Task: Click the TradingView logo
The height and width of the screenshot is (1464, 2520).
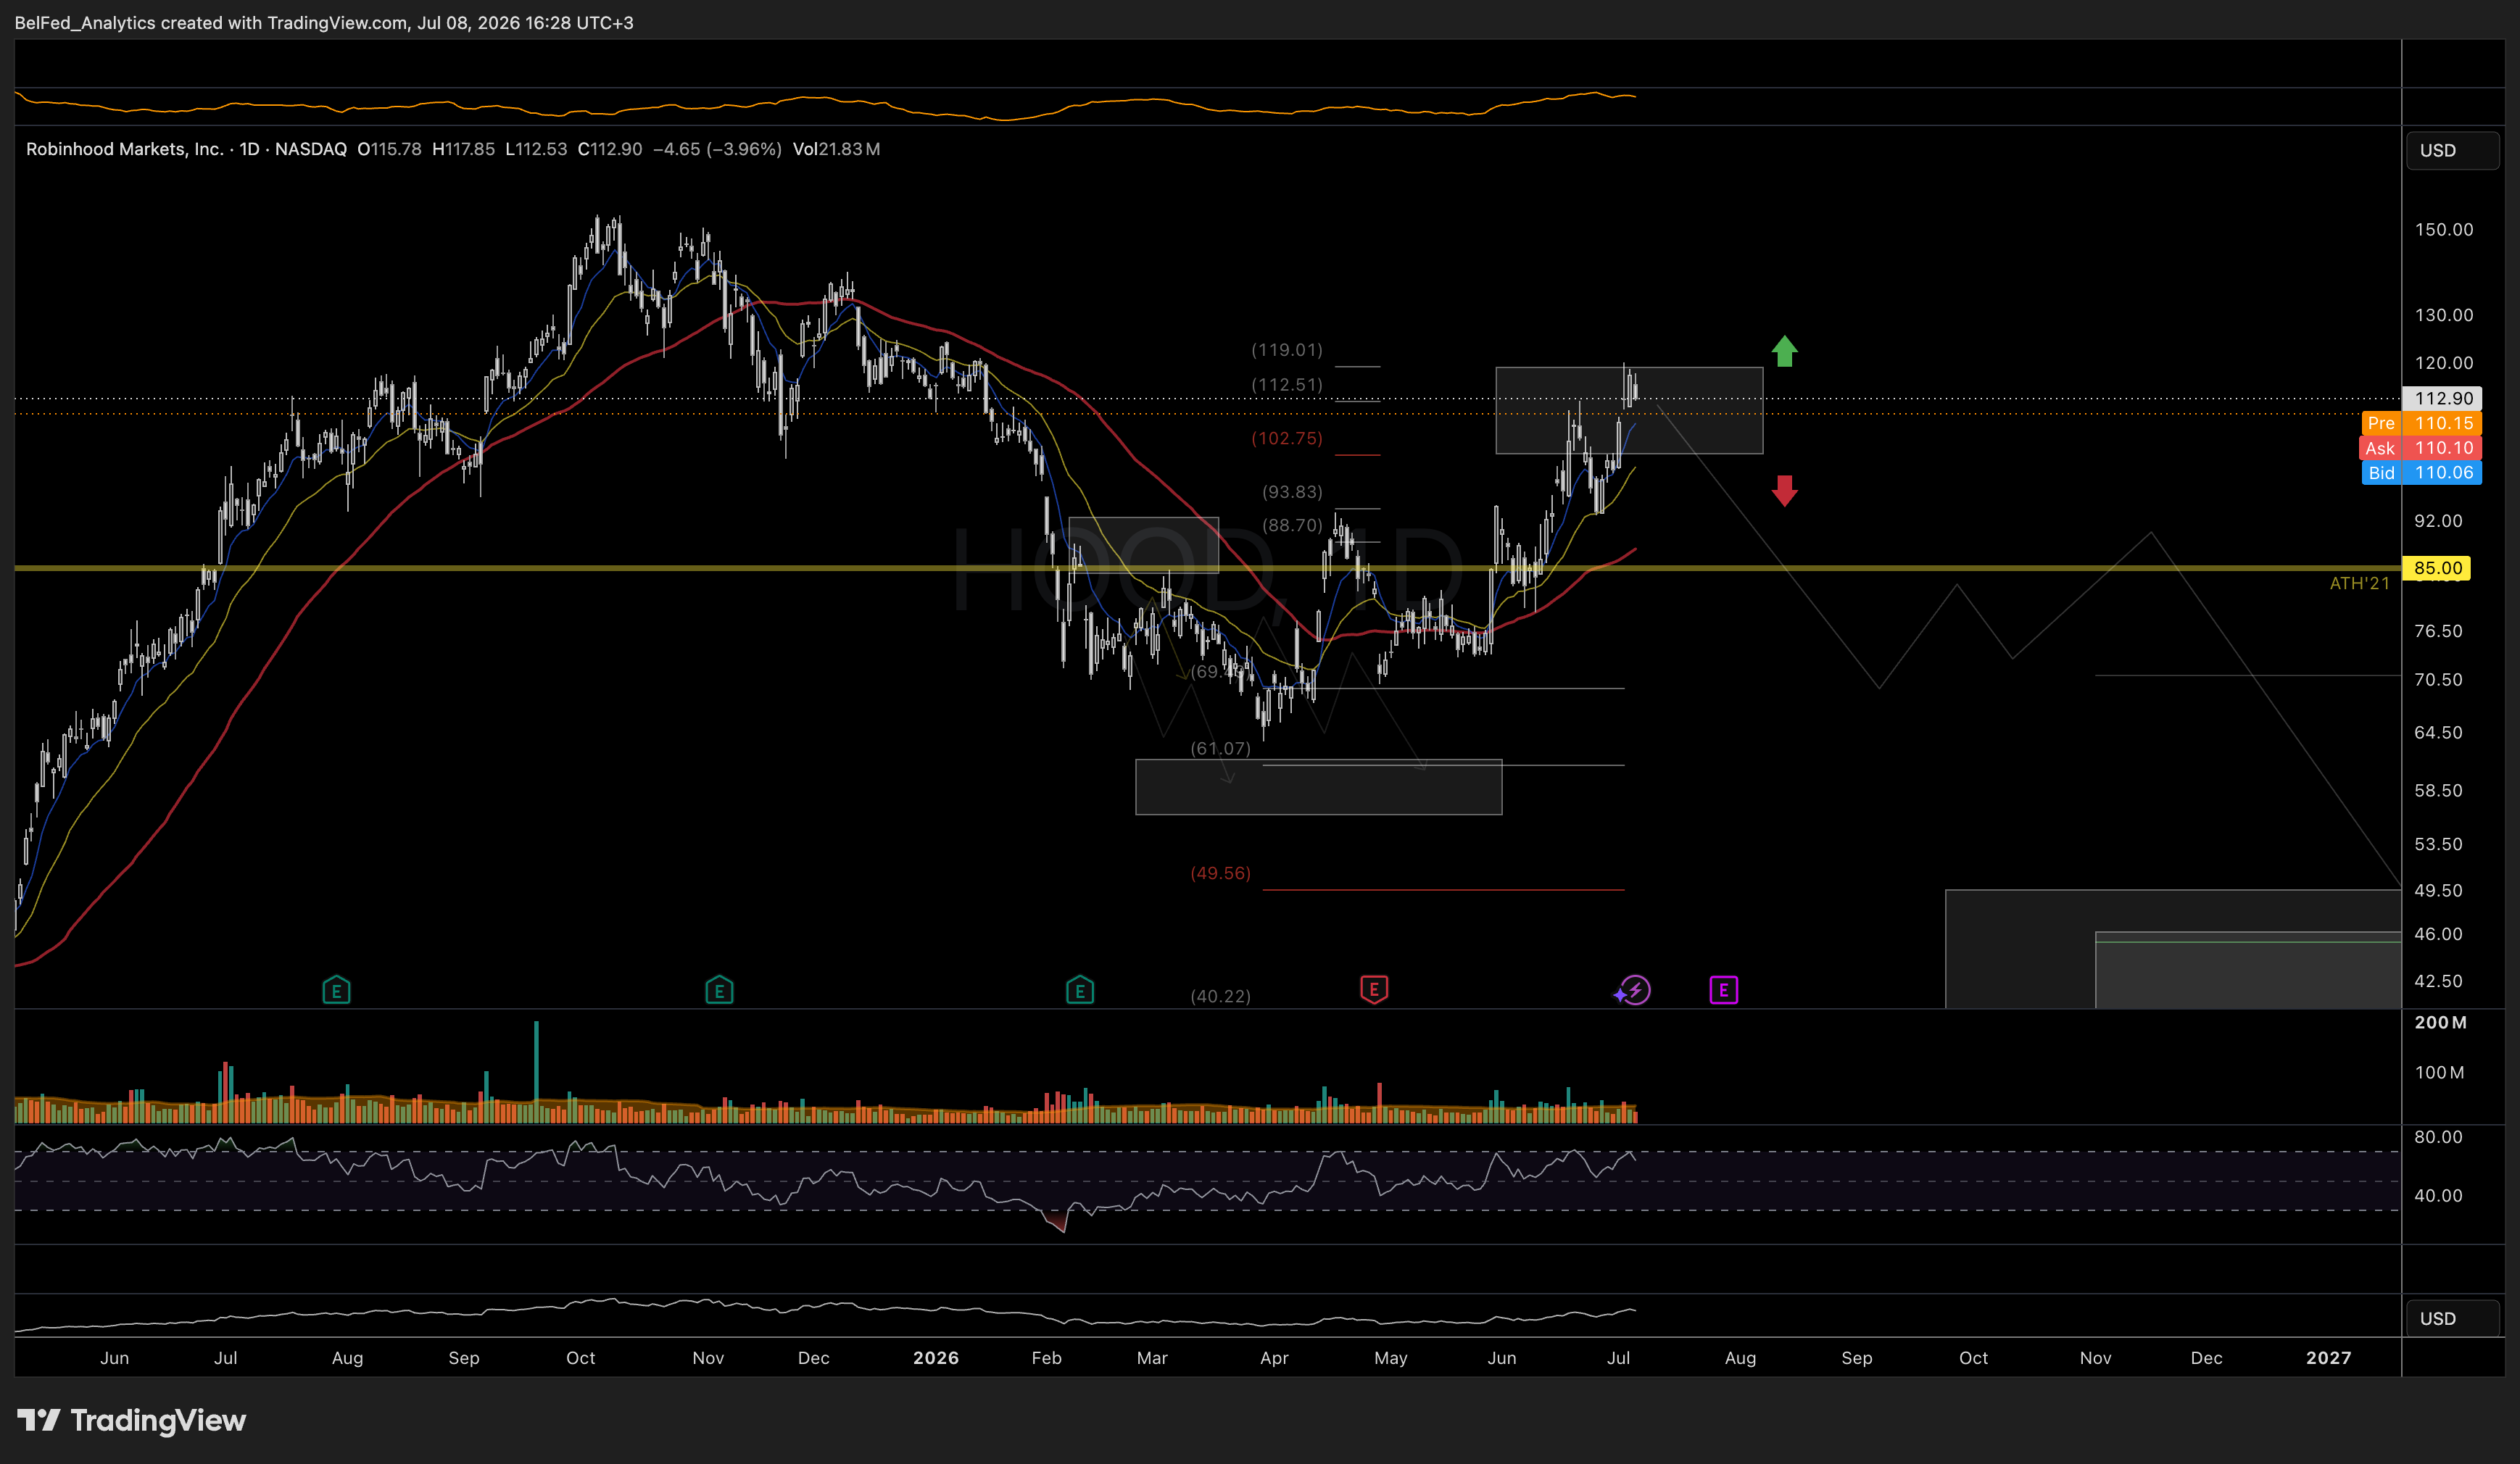Action: 131,1420
